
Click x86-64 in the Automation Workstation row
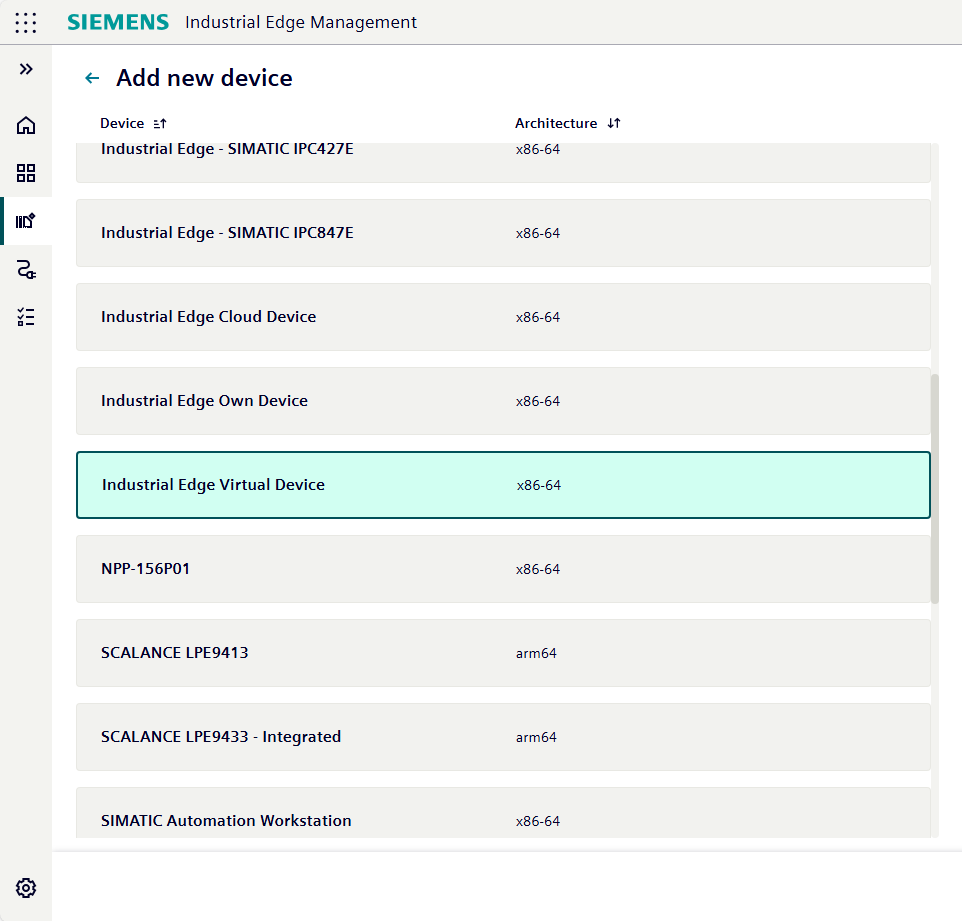point(538,822)
